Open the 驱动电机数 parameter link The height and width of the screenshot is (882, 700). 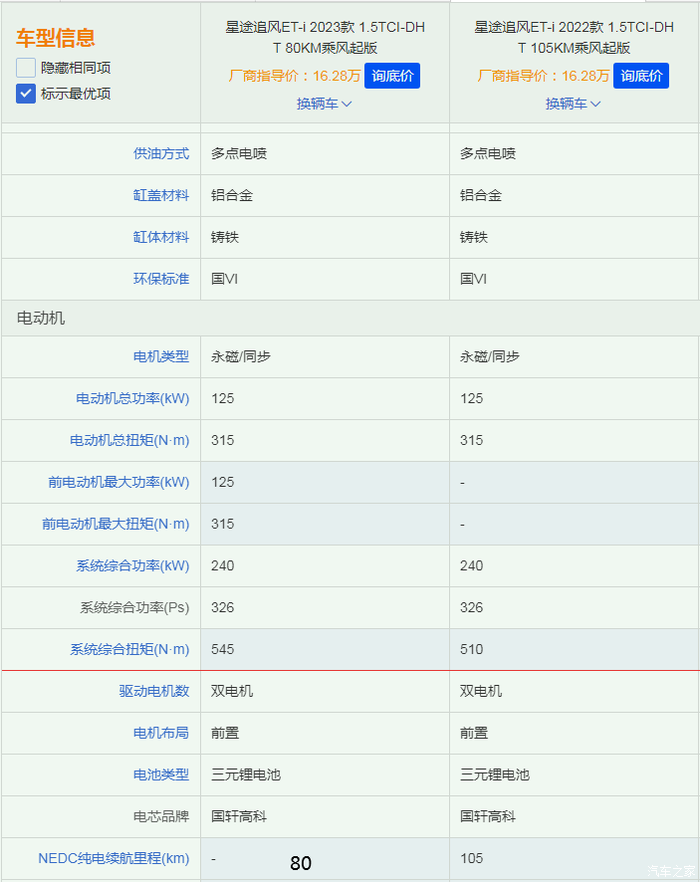(154, 692)
